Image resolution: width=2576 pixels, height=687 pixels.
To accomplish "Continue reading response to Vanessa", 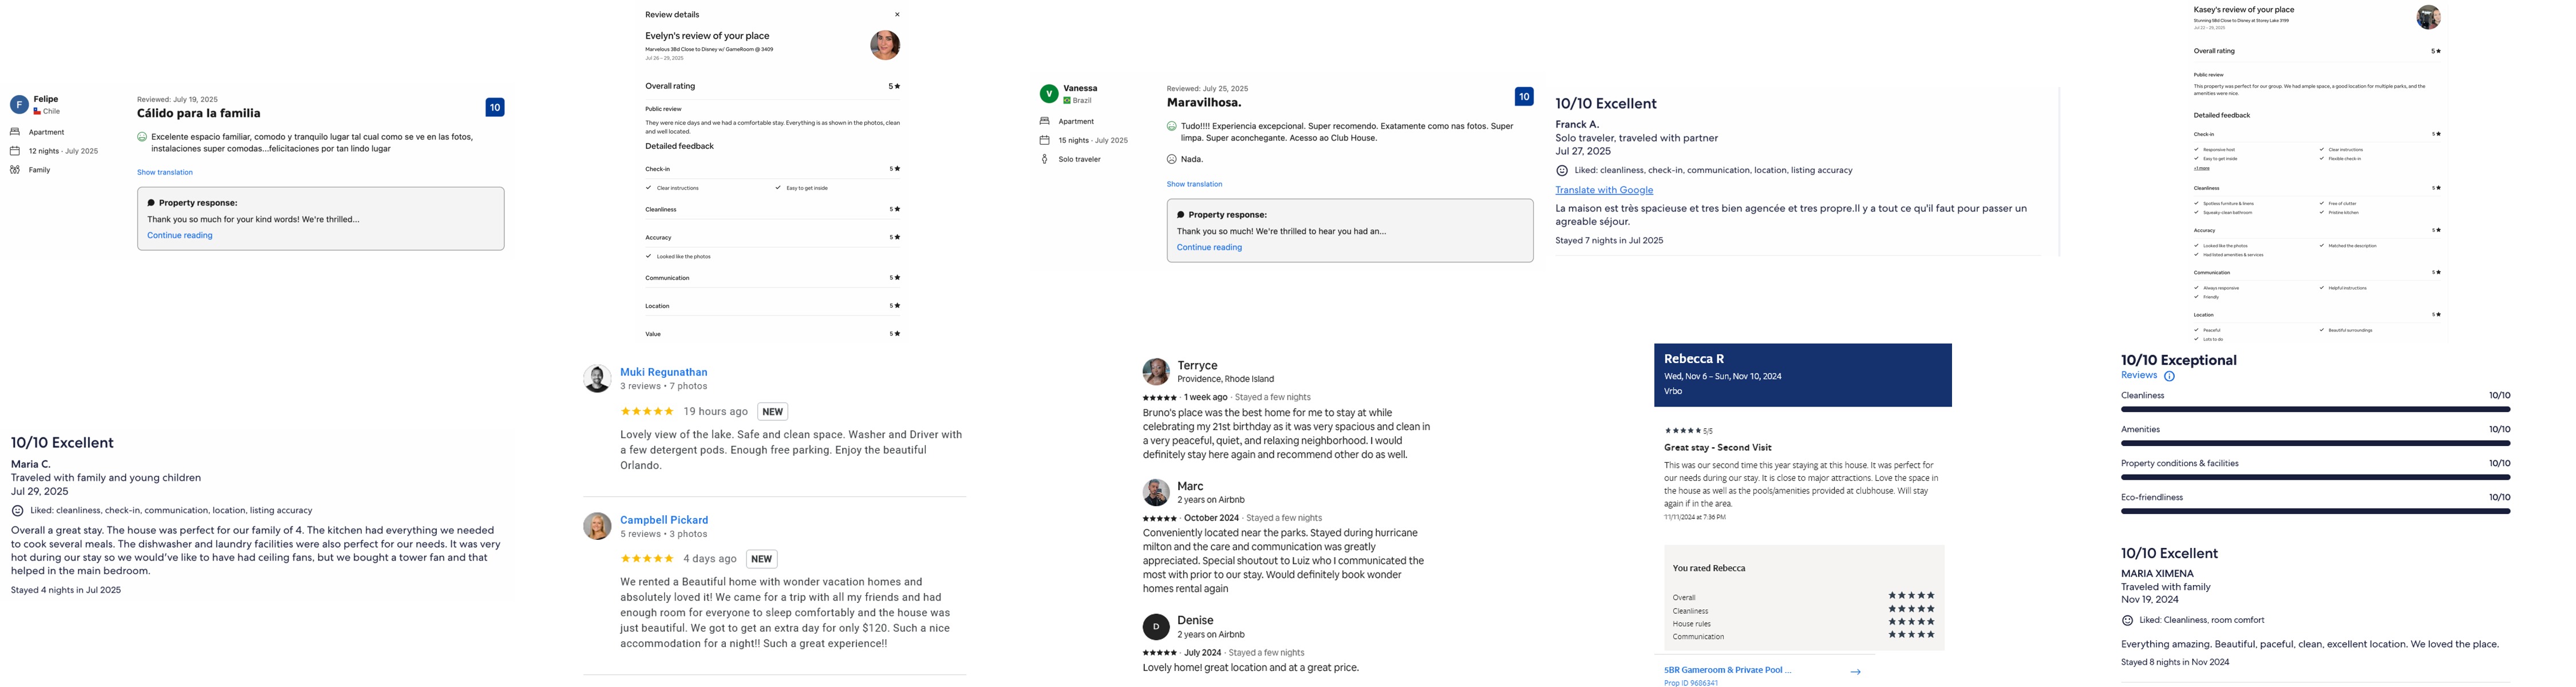I will pyautogui.click(x=1209, y=247).
